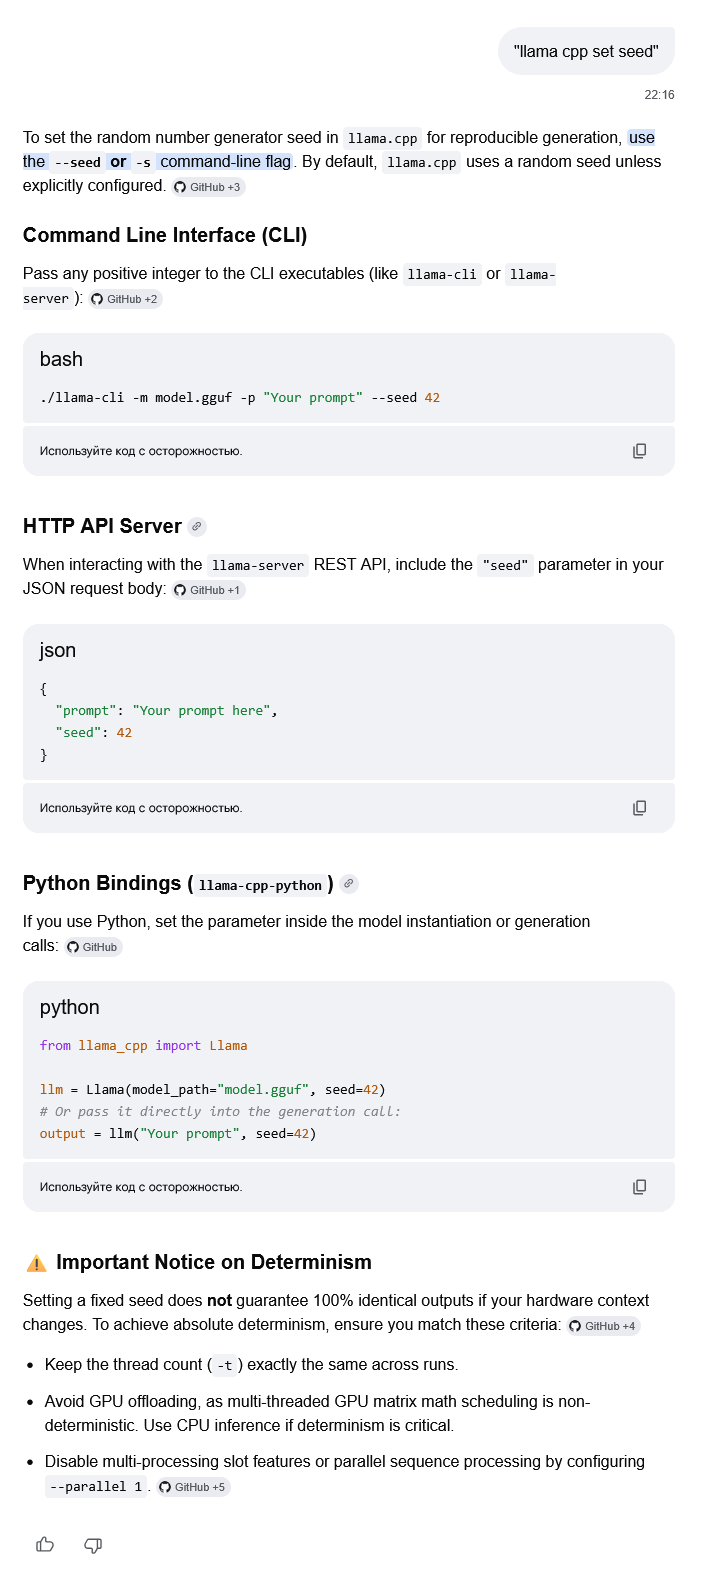703x1593 pixels.
Task: Click the Important Notice on Determinism heading
Action: 214,1262
